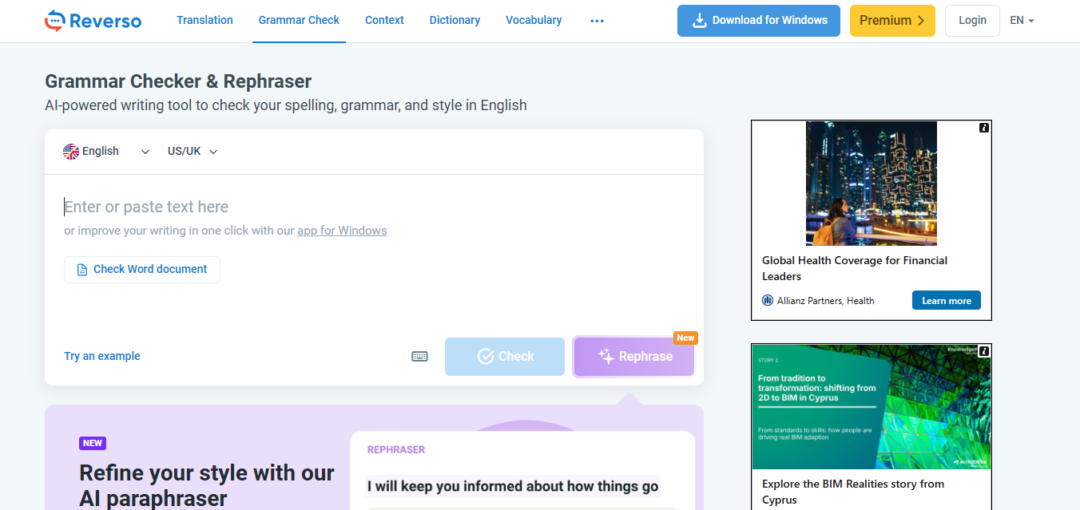This screenshot has height=510, width=1080.
Task: Click the Allianz Partners logo icon
Action: click(x=768, y=300)
